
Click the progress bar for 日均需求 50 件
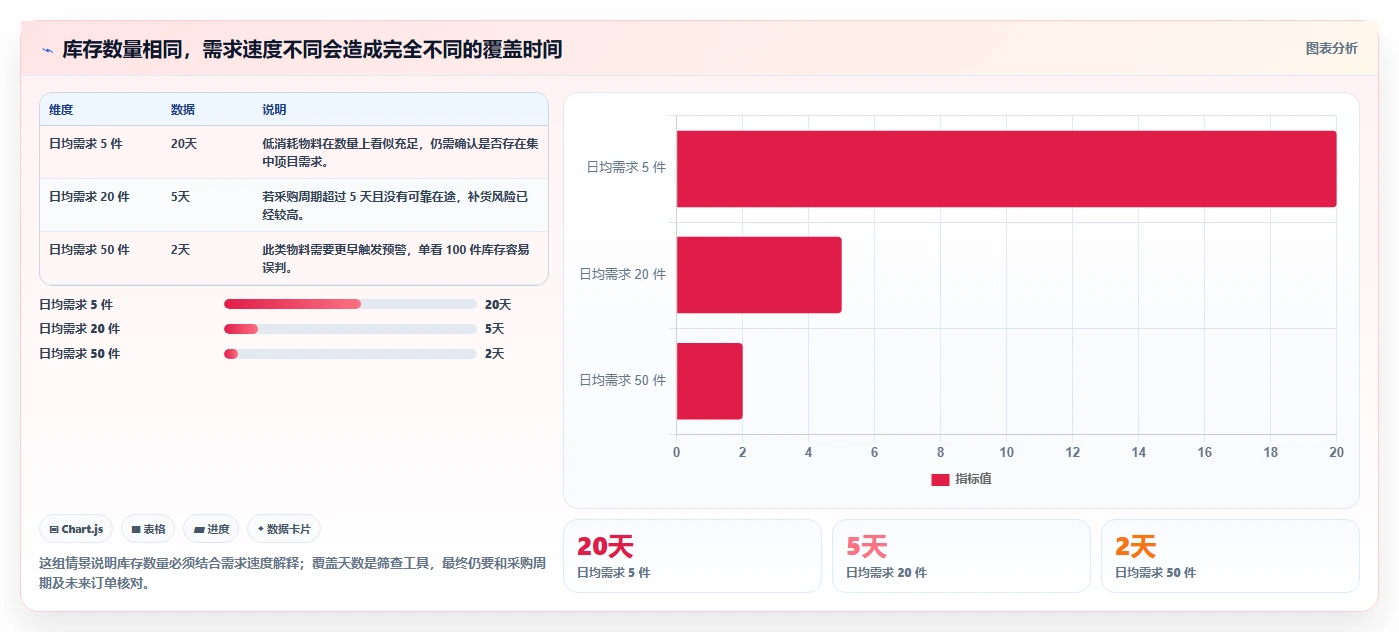(x=350, y=354)
